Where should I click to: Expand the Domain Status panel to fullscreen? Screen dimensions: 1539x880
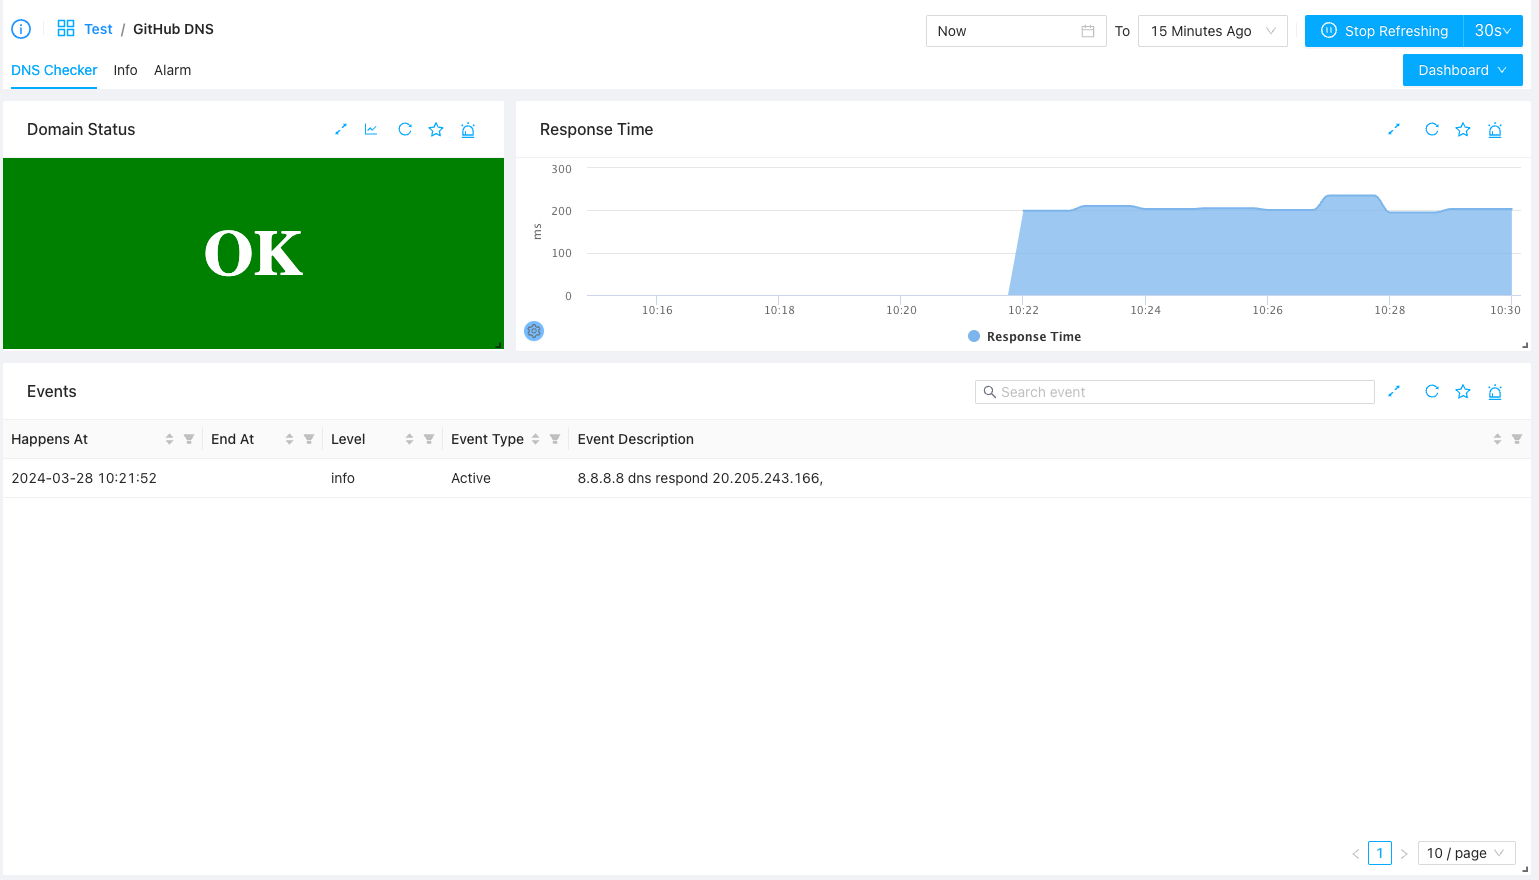pos(341,129)
